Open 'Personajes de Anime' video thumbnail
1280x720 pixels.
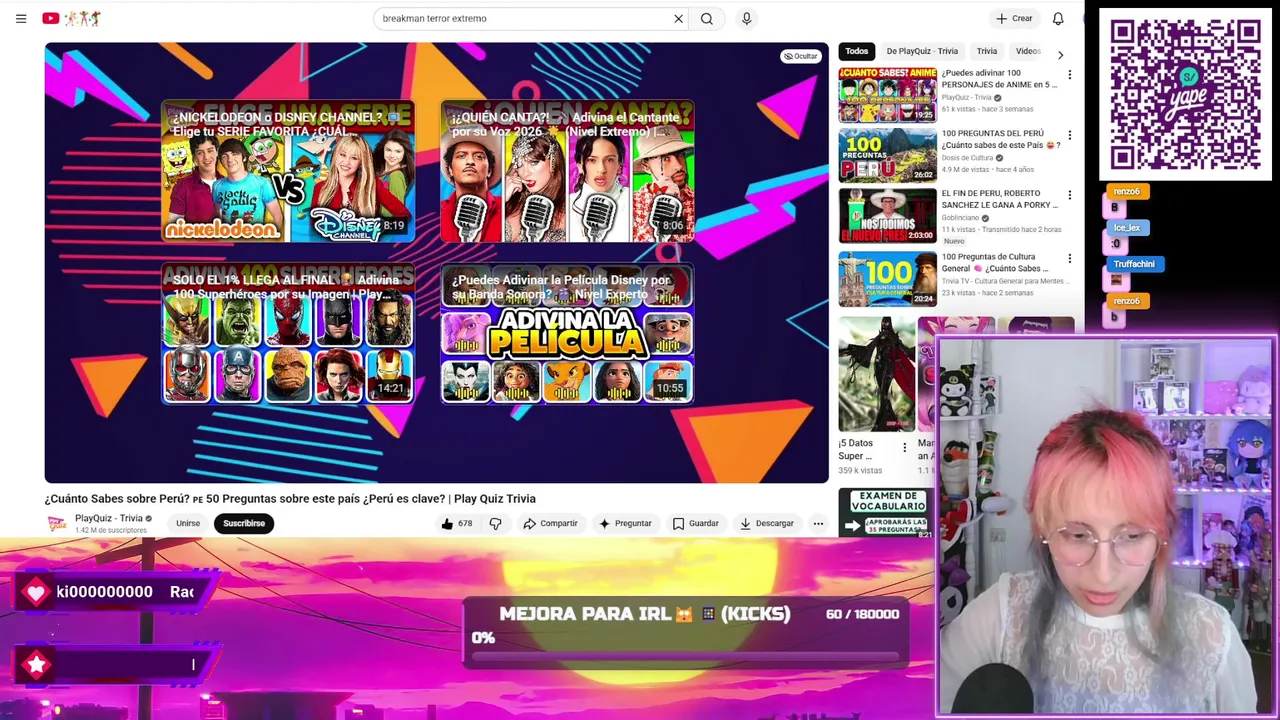[888, 95]
